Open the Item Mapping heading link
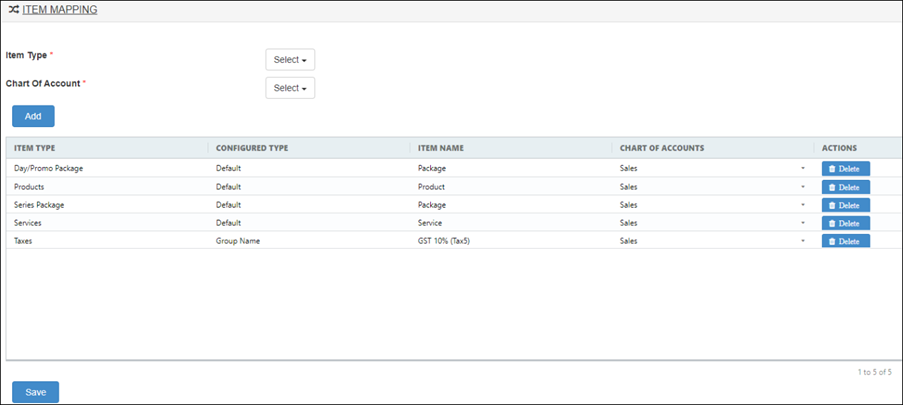This screenshot has height=405, width=903. point(60,10)
